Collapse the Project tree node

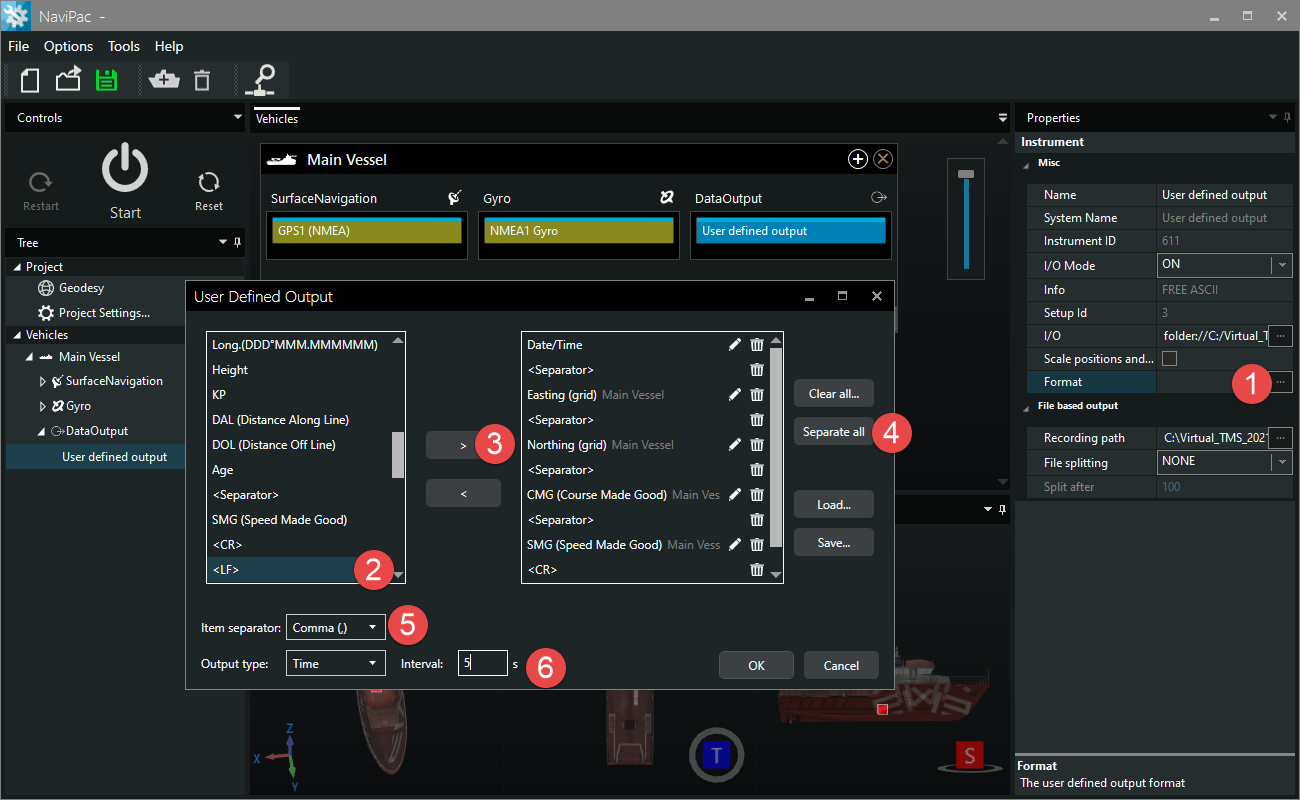coord(16,267)
